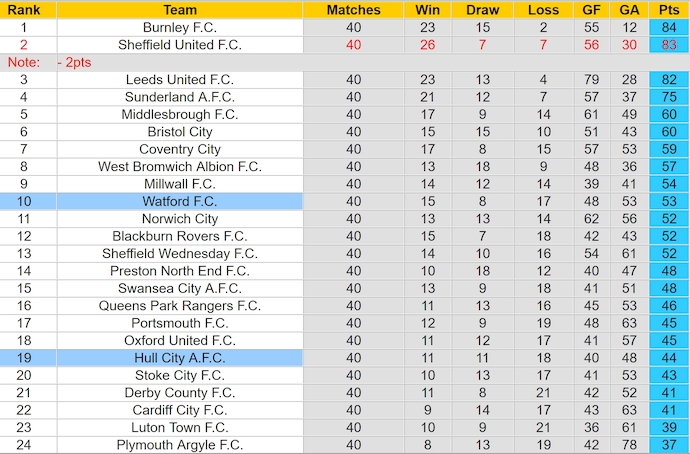
Task: Open Plymouth Argyle F.C. team entry
Action: point(180,445)
